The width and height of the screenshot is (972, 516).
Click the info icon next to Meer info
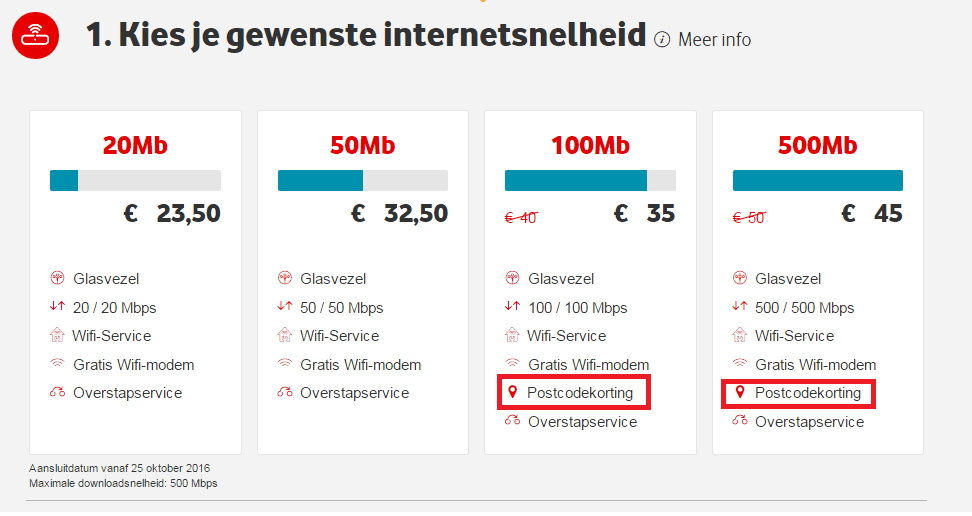pos(662,39)
